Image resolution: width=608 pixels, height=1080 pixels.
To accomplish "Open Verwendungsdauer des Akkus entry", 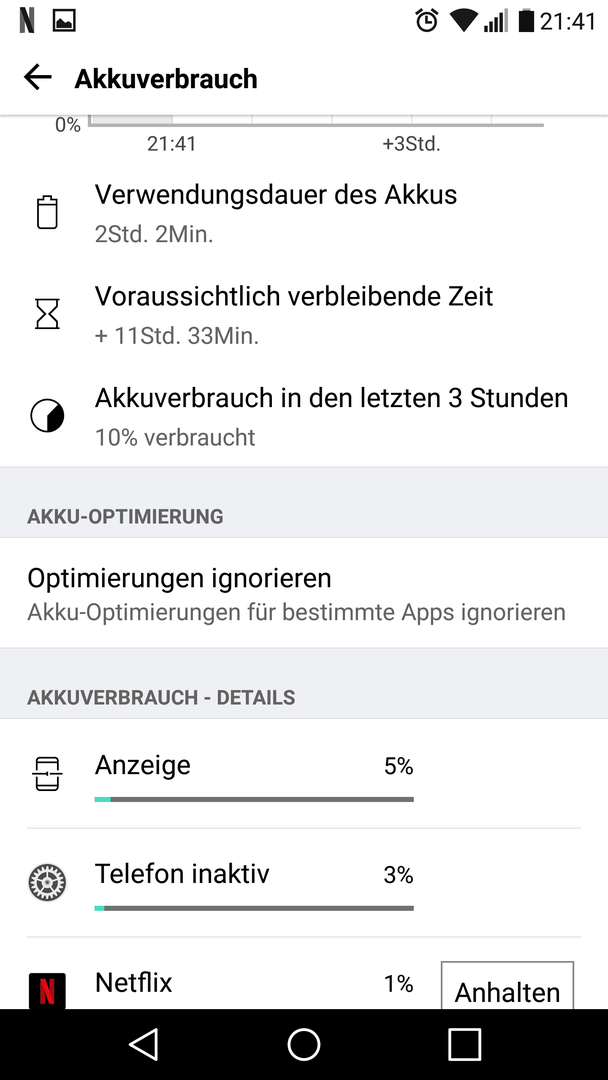I will coord(304,213).
